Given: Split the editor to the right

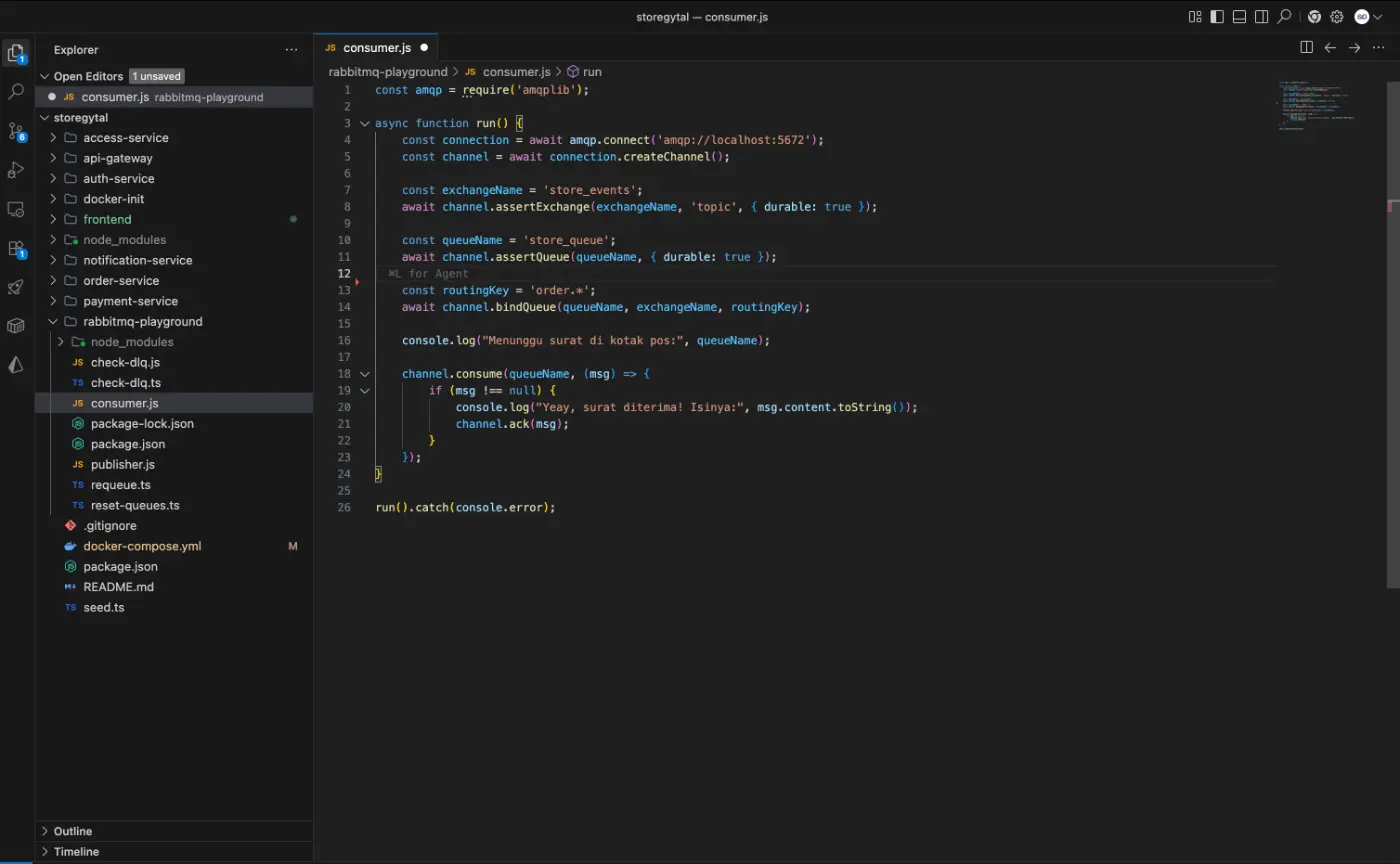Looking at the screenshot, I should point(1306,47).
